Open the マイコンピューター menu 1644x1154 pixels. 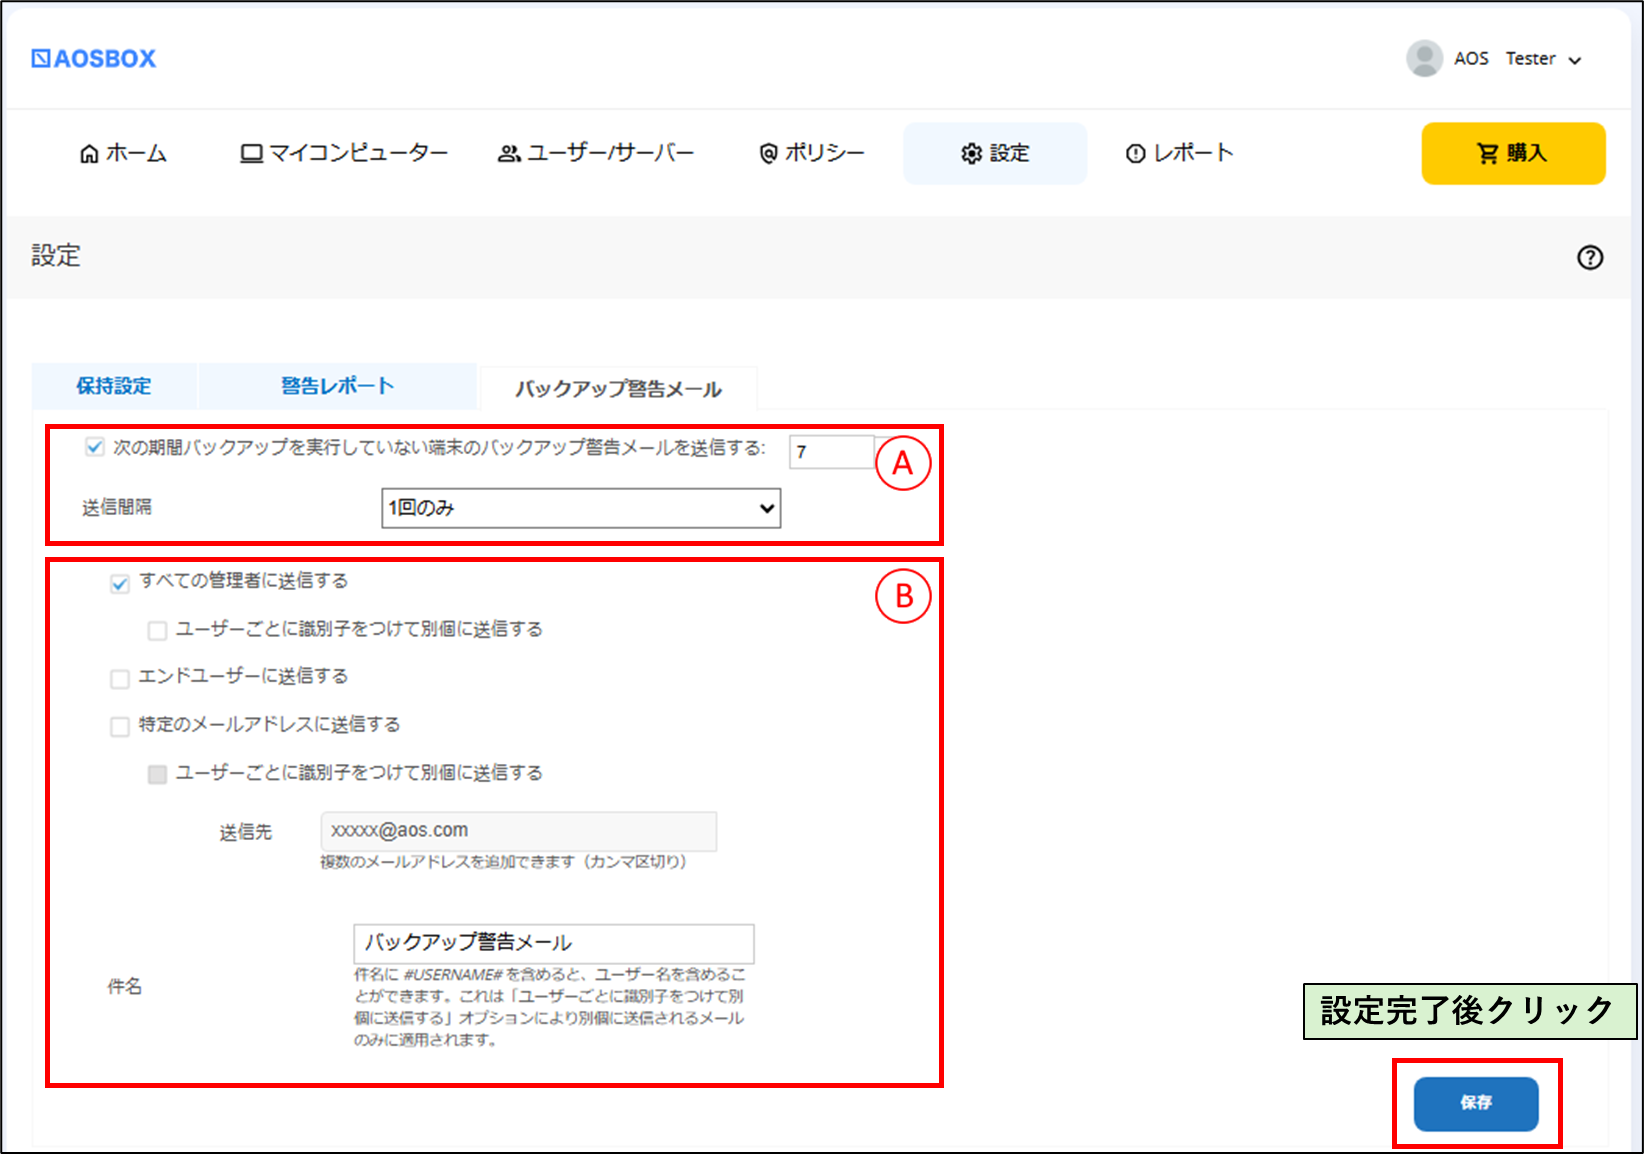(x=344, y=153)
